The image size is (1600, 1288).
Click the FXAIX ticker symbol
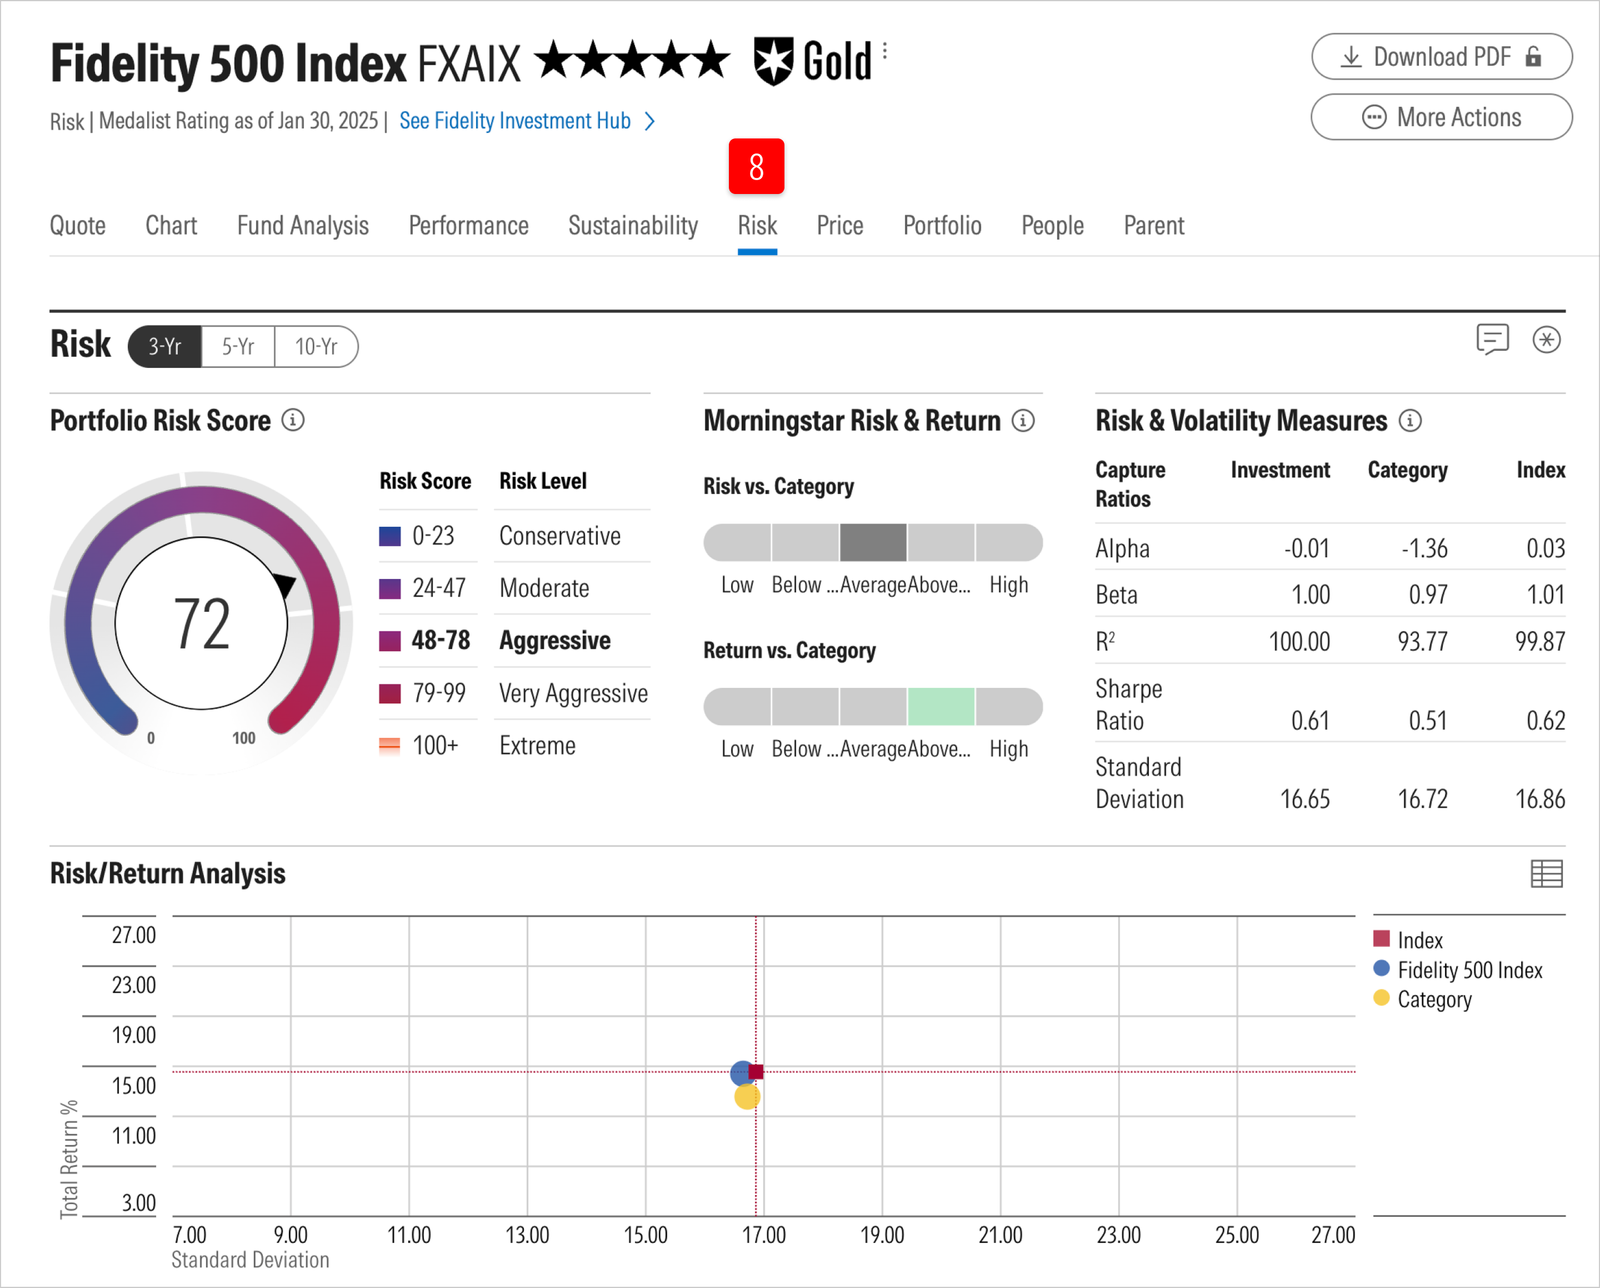pyautogui.click(x=468, y=64)
